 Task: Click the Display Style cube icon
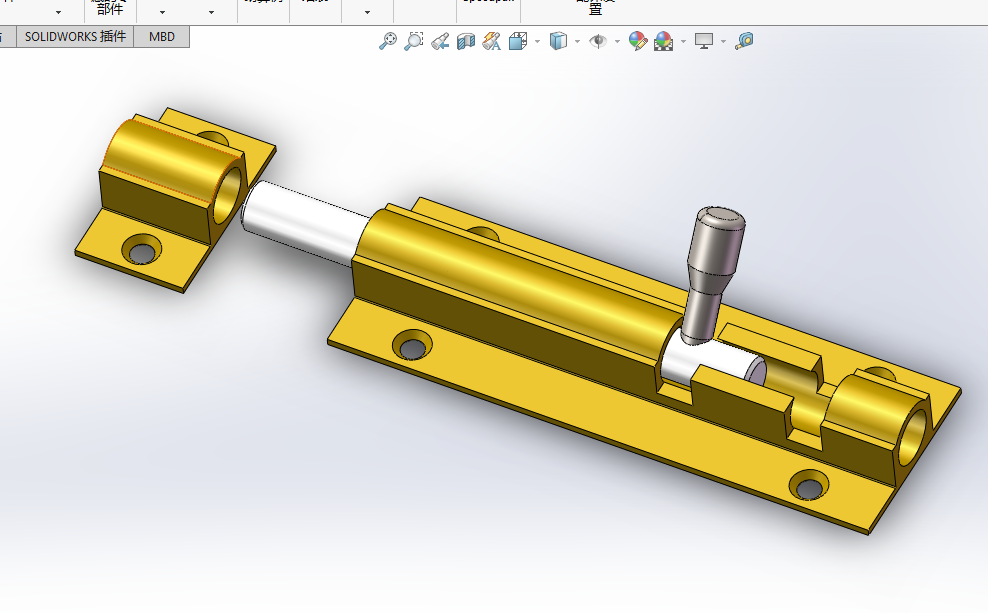(559, 41)
